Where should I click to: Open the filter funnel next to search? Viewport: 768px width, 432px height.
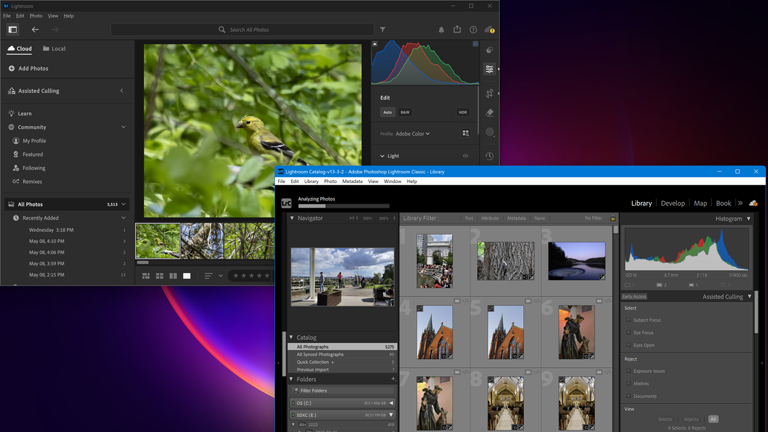click(383, 29)
